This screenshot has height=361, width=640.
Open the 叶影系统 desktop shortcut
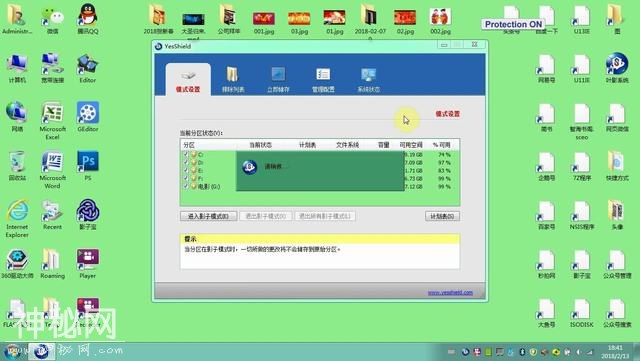(617, 68)
